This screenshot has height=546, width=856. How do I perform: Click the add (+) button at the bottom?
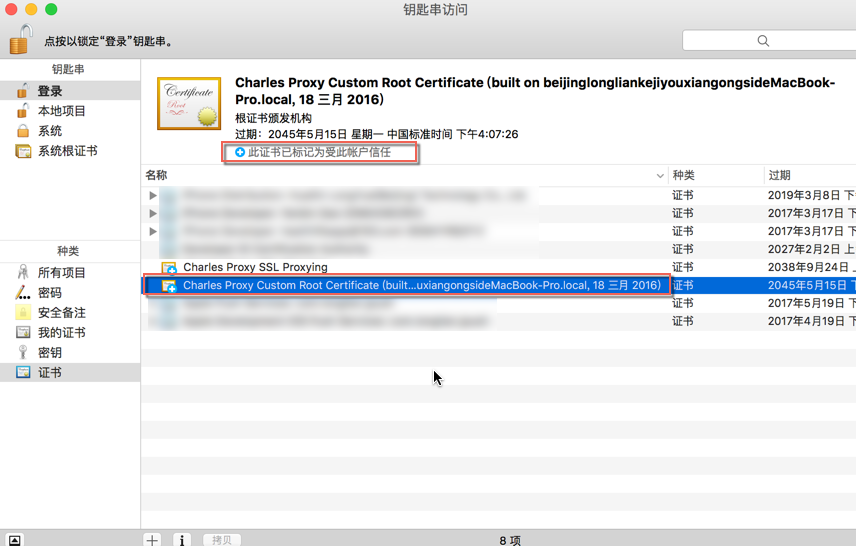coord(152,539)
